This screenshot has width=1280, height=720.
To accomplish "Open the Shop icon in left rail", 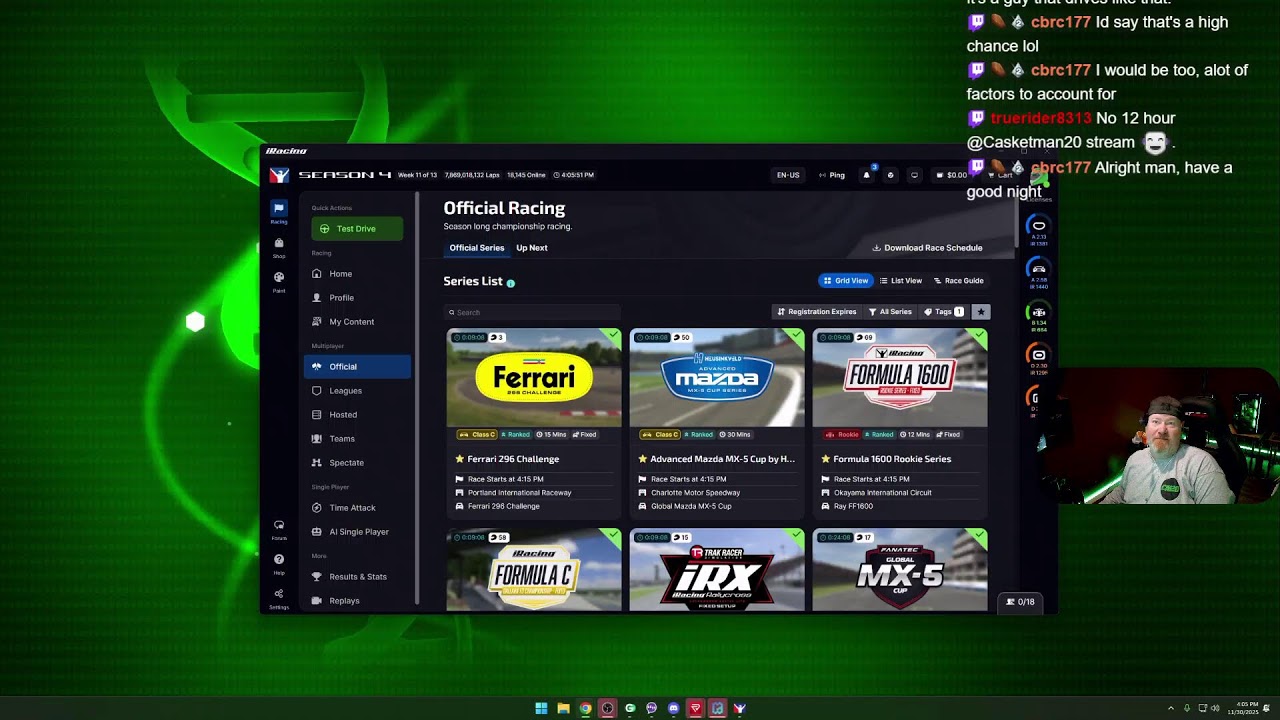I will point(279,247).
